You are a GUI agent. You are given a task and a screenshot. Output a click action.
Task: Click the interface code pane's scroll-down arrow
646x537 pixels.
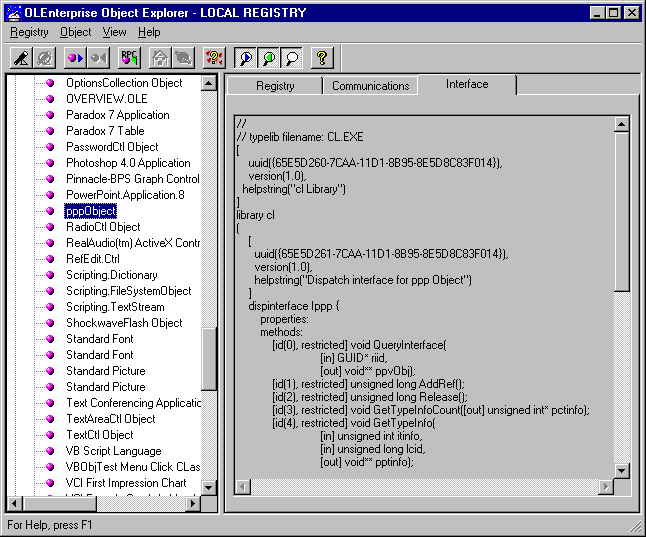(x=621, y=470)
